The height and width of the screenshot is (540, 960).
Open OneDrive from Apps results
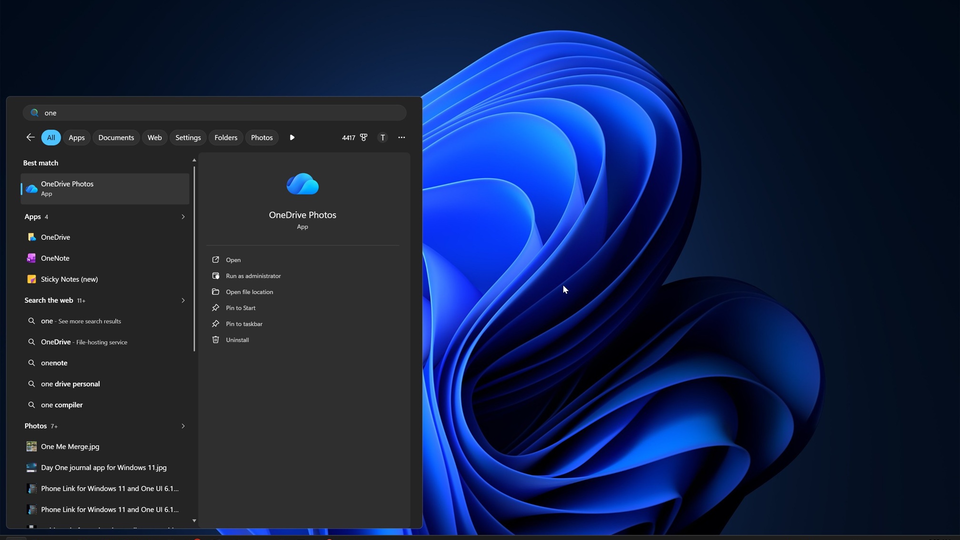[105, 237]
